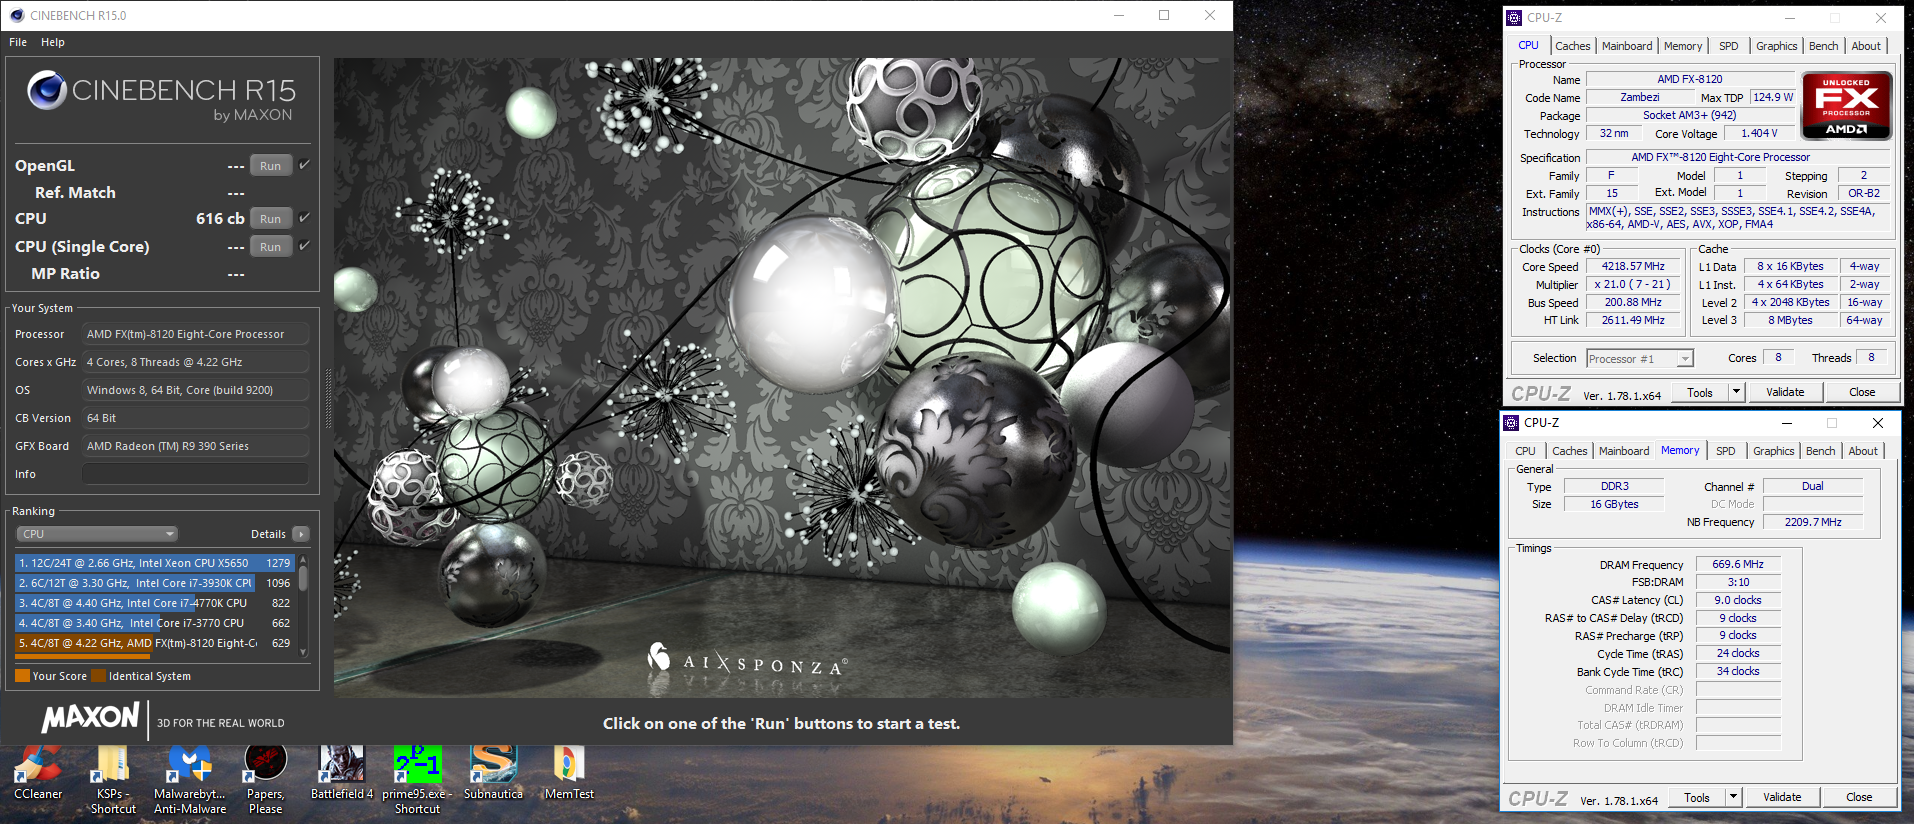Switch to Mainboard tab in upper CPU-Z window
Image resolution: width=1914 pixels, height=824 pixels.
[1627, 46]
